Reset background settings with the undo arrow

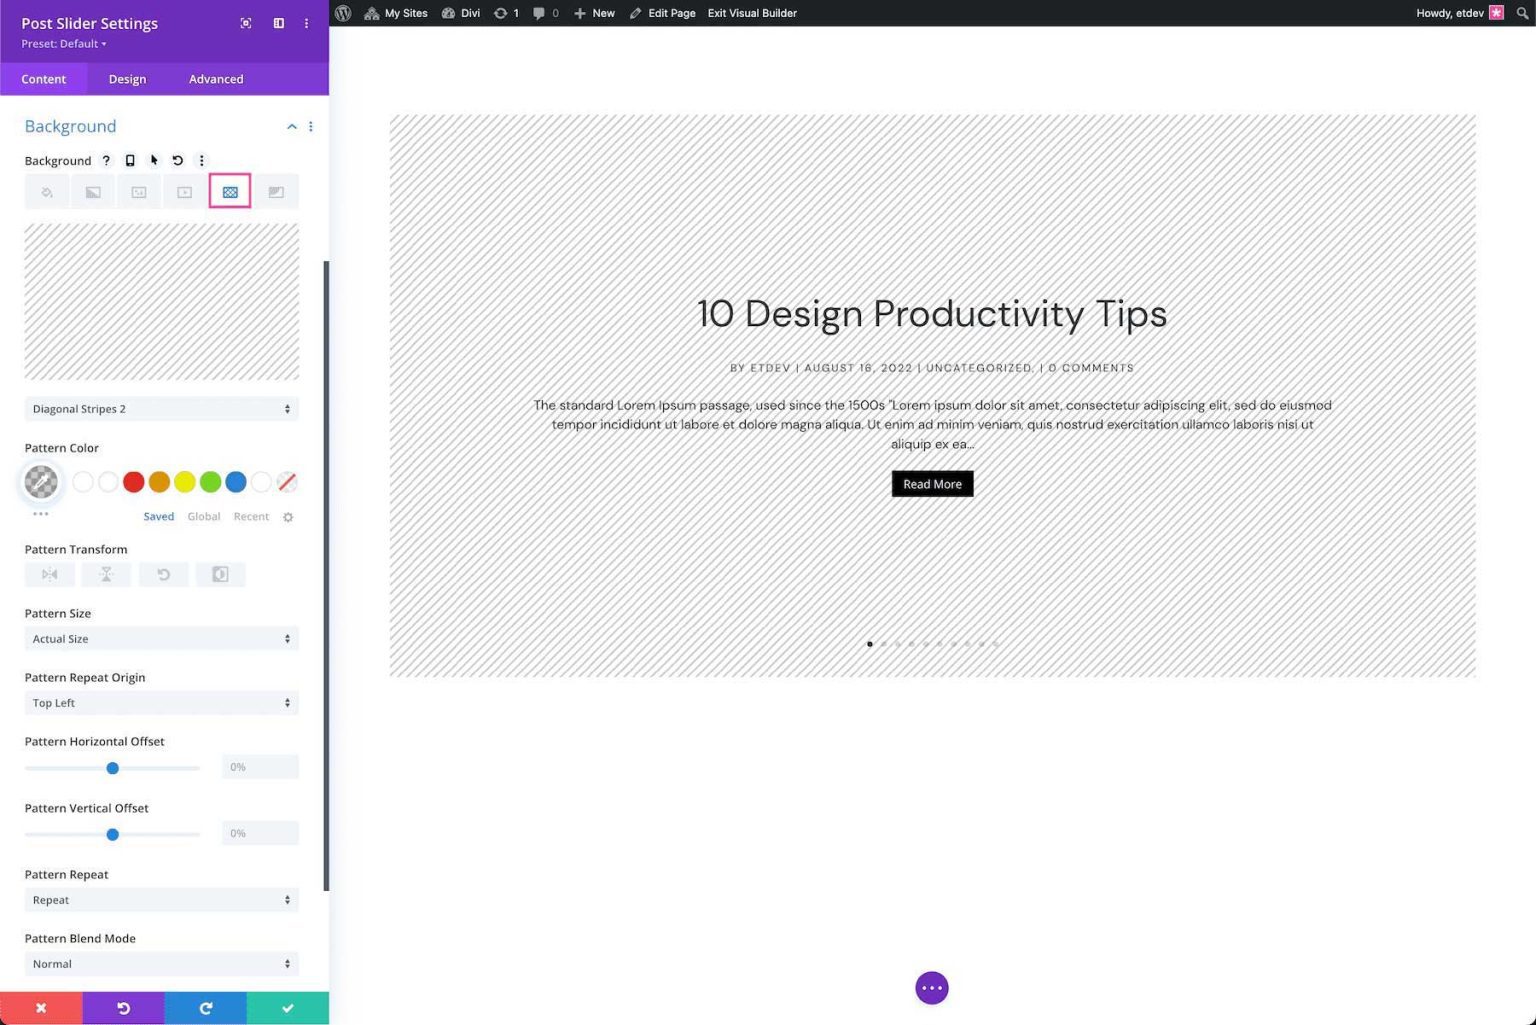pos(177,160)
